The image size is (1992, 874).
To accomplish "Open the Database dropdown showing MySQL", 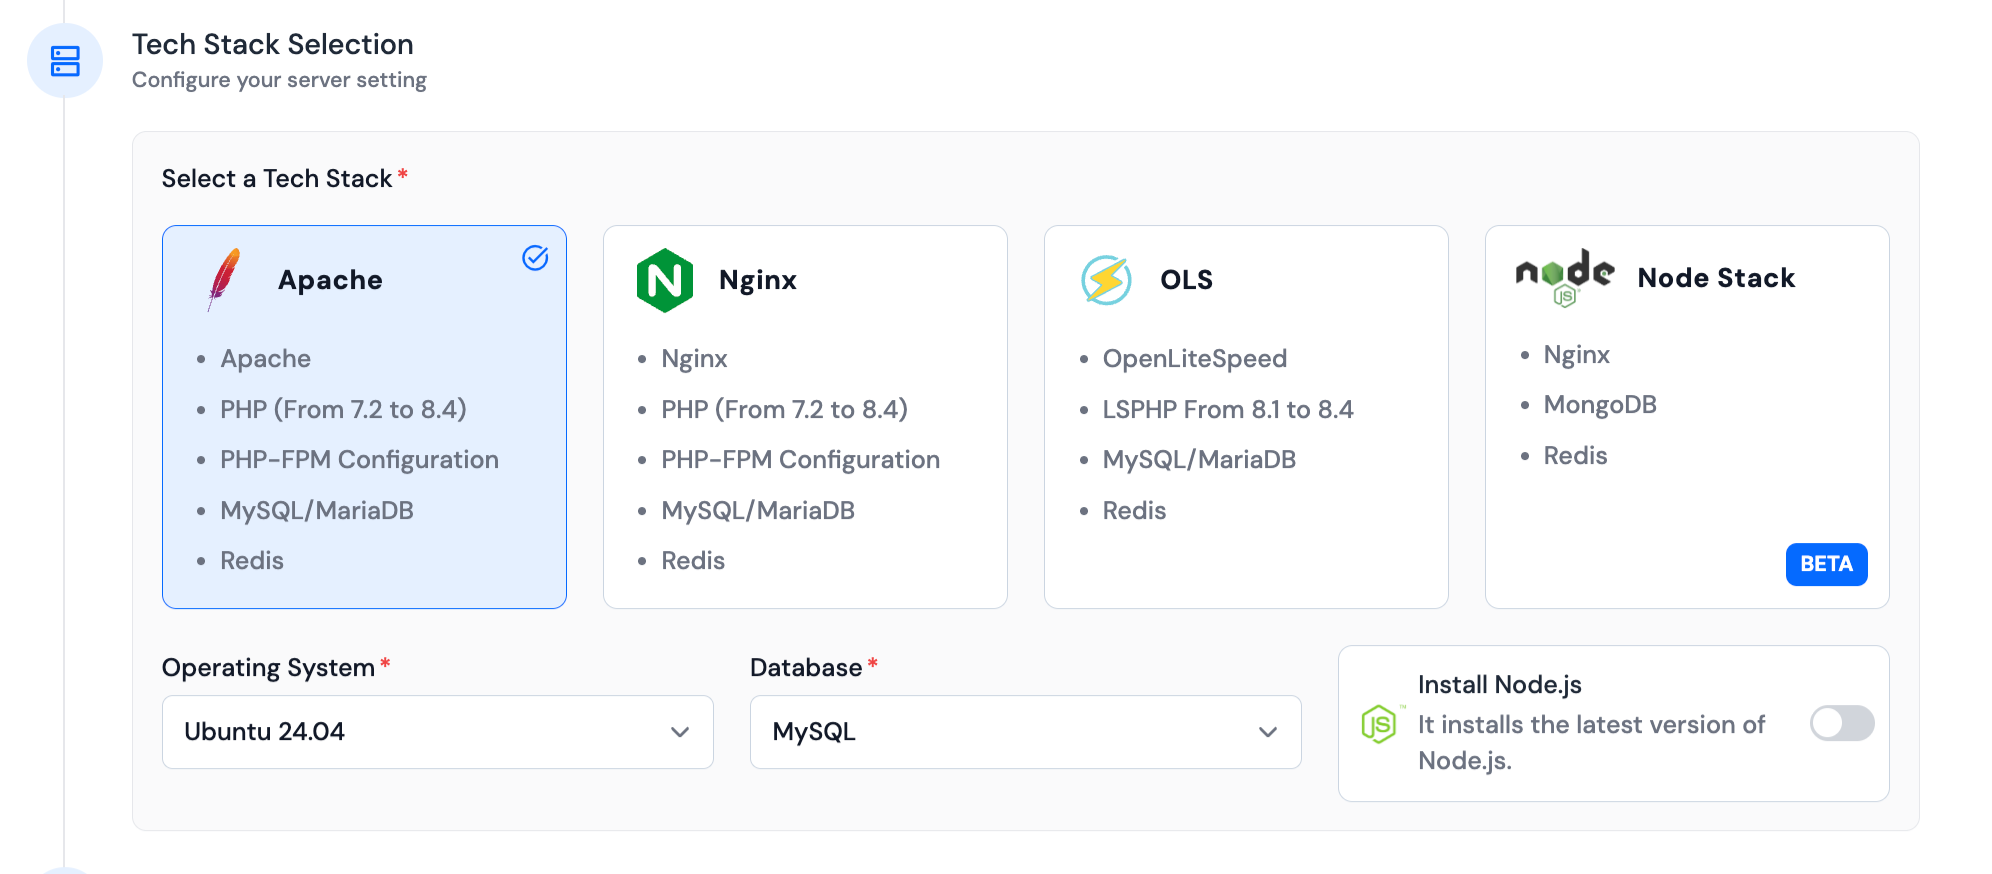I will pos(1026,732).
